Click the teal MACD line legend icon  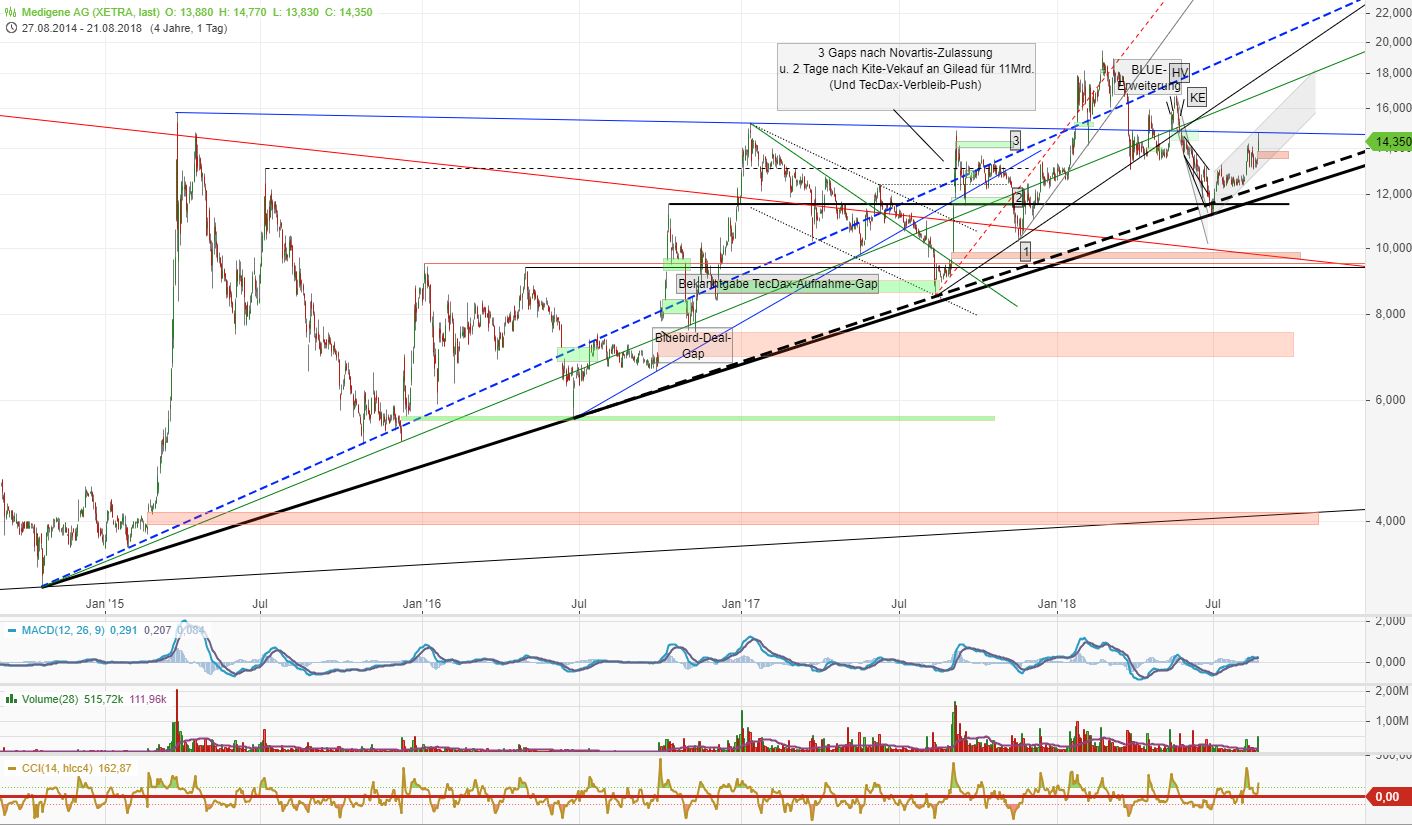12,632
